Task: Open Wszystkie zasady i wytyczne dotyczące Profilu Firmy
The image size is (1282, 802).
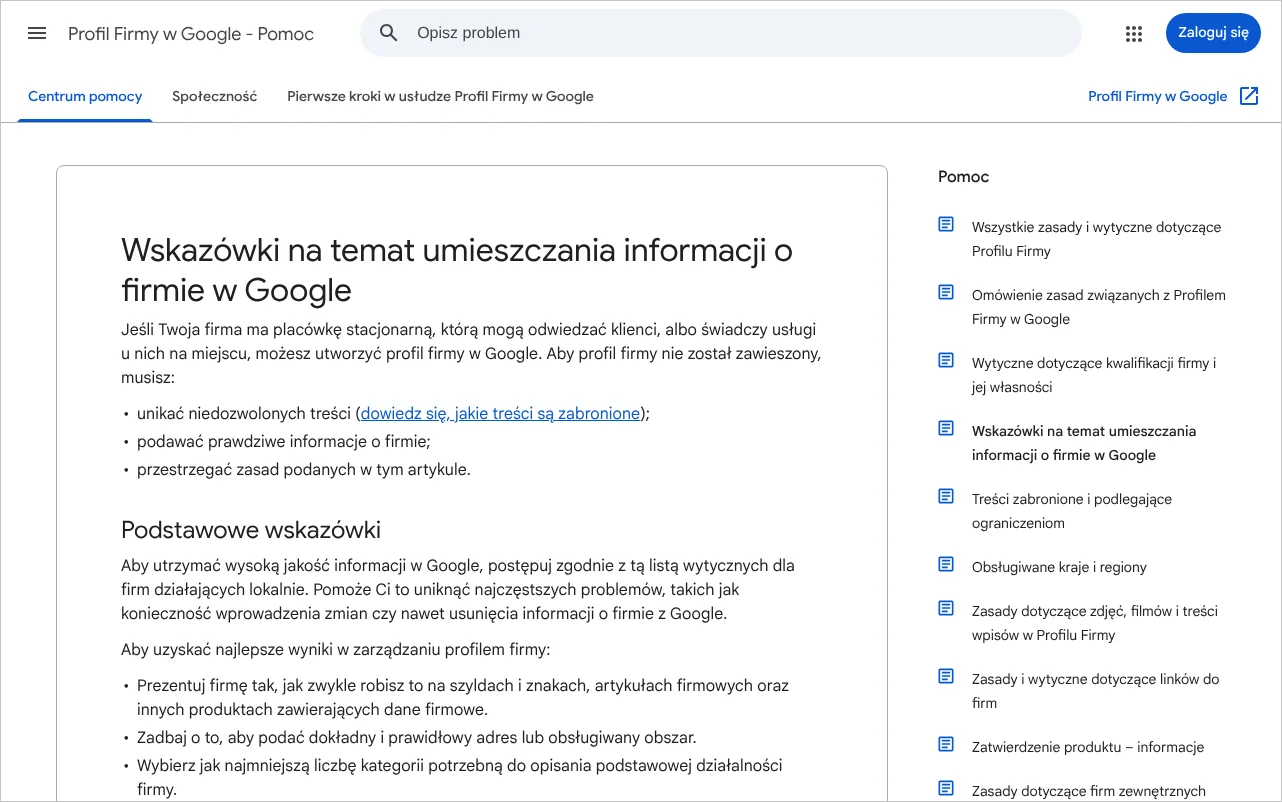Action: click(1096, 239)
